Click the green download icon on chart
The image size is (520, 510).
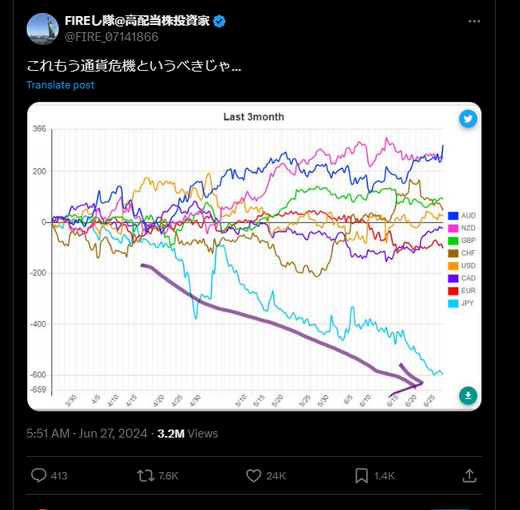tap(468, 396)
